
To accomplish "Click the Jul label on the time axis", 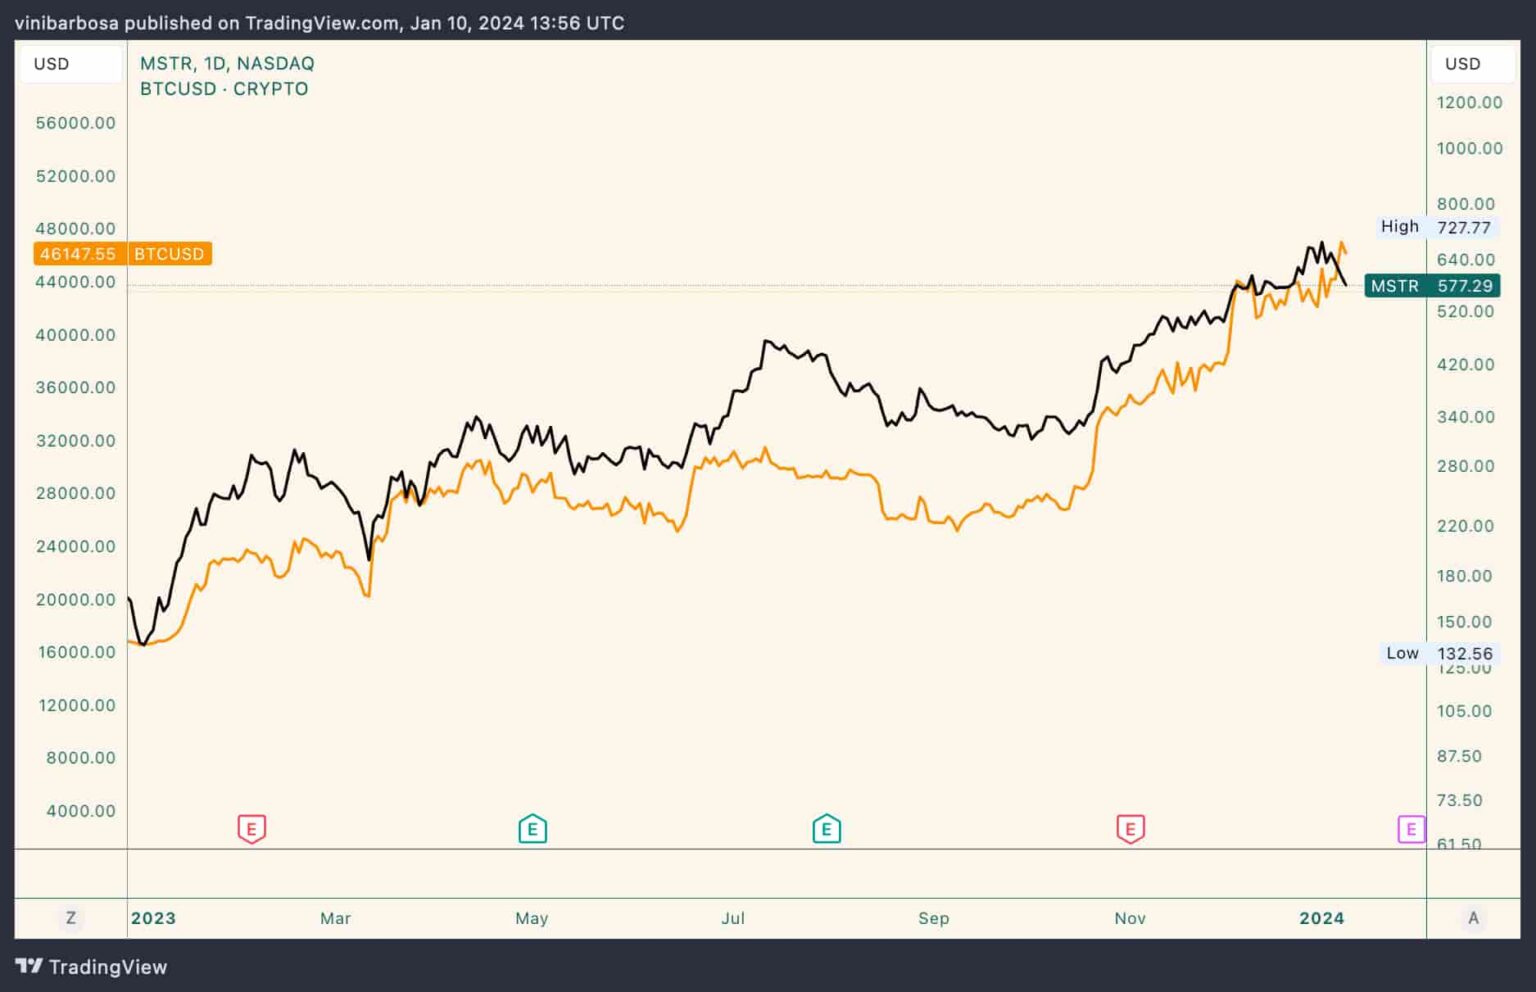I will 733,917.
